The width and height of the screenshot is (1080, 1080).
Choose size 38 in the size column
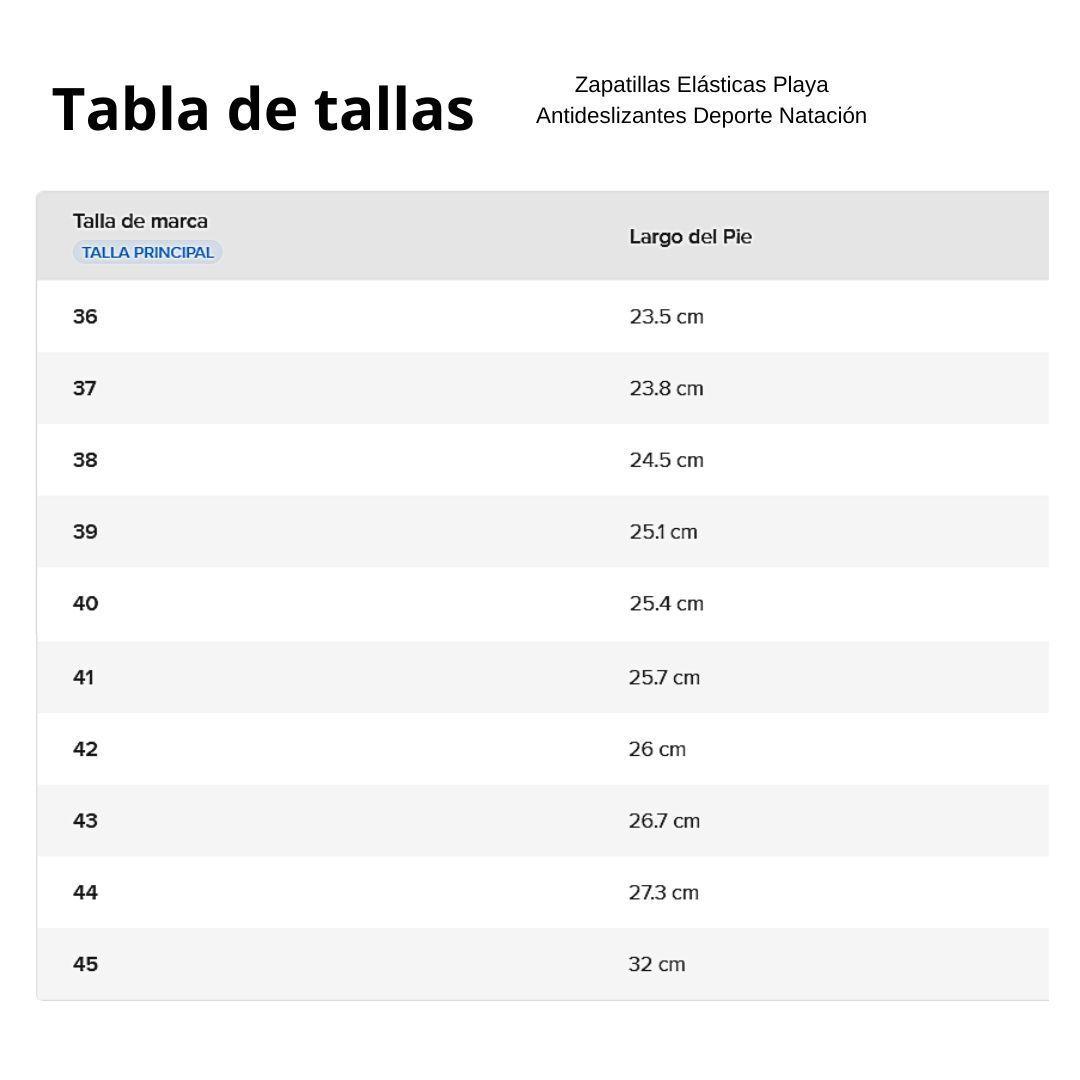85,460
